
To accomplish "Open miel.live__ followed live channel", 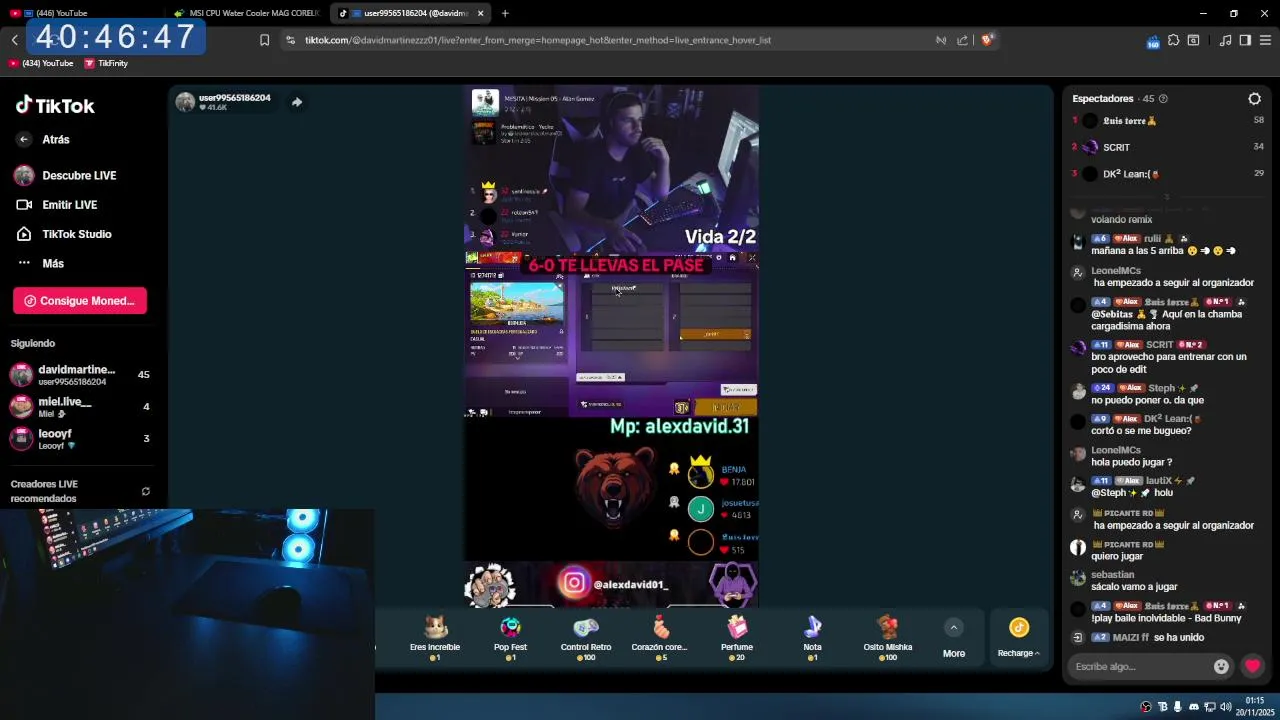I will tap(80, 407).
